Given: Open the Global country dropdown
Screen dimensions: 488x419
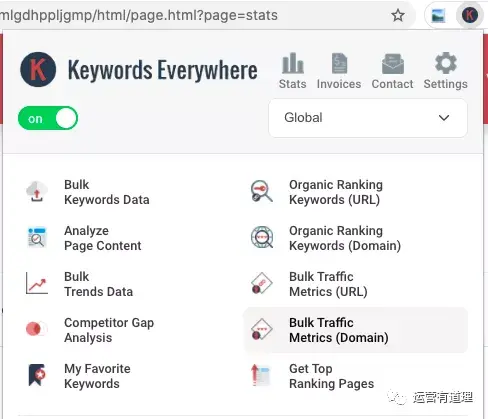Looking at the screenshot, I should 368,118.
